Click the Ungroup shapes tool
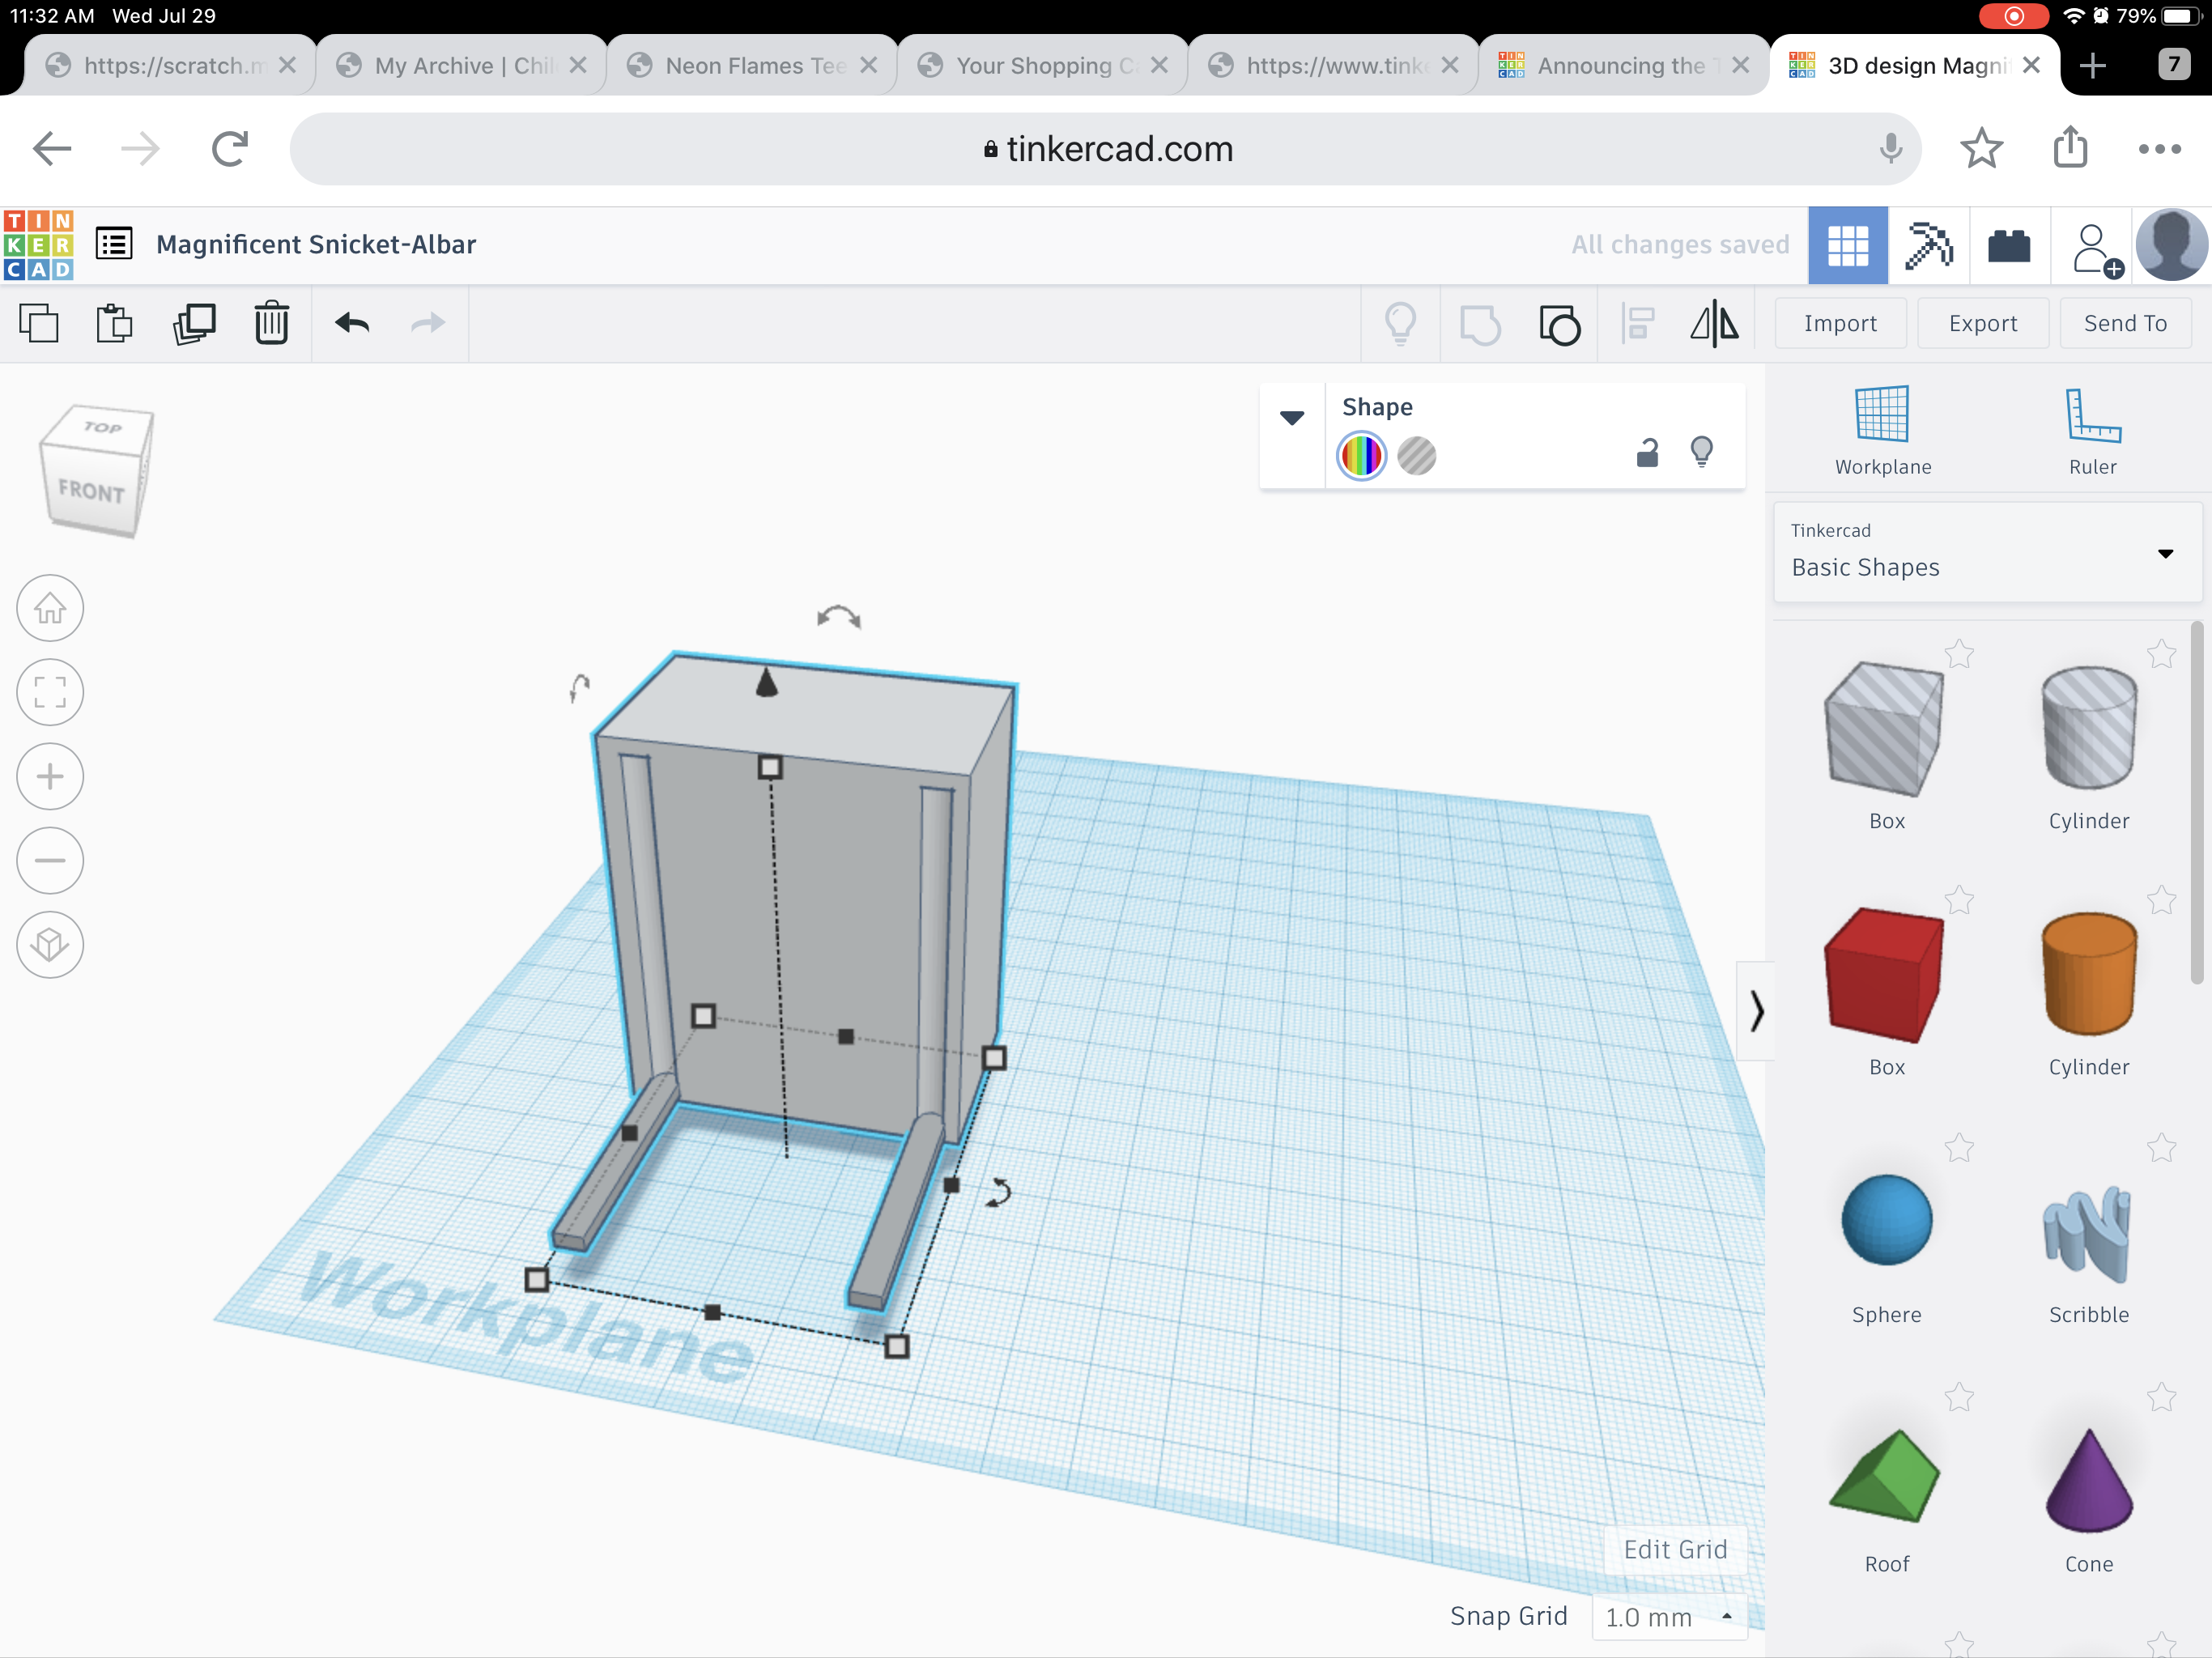Image resolution: width=2212 pixels, height=1658 pixels. [1559, 324]
